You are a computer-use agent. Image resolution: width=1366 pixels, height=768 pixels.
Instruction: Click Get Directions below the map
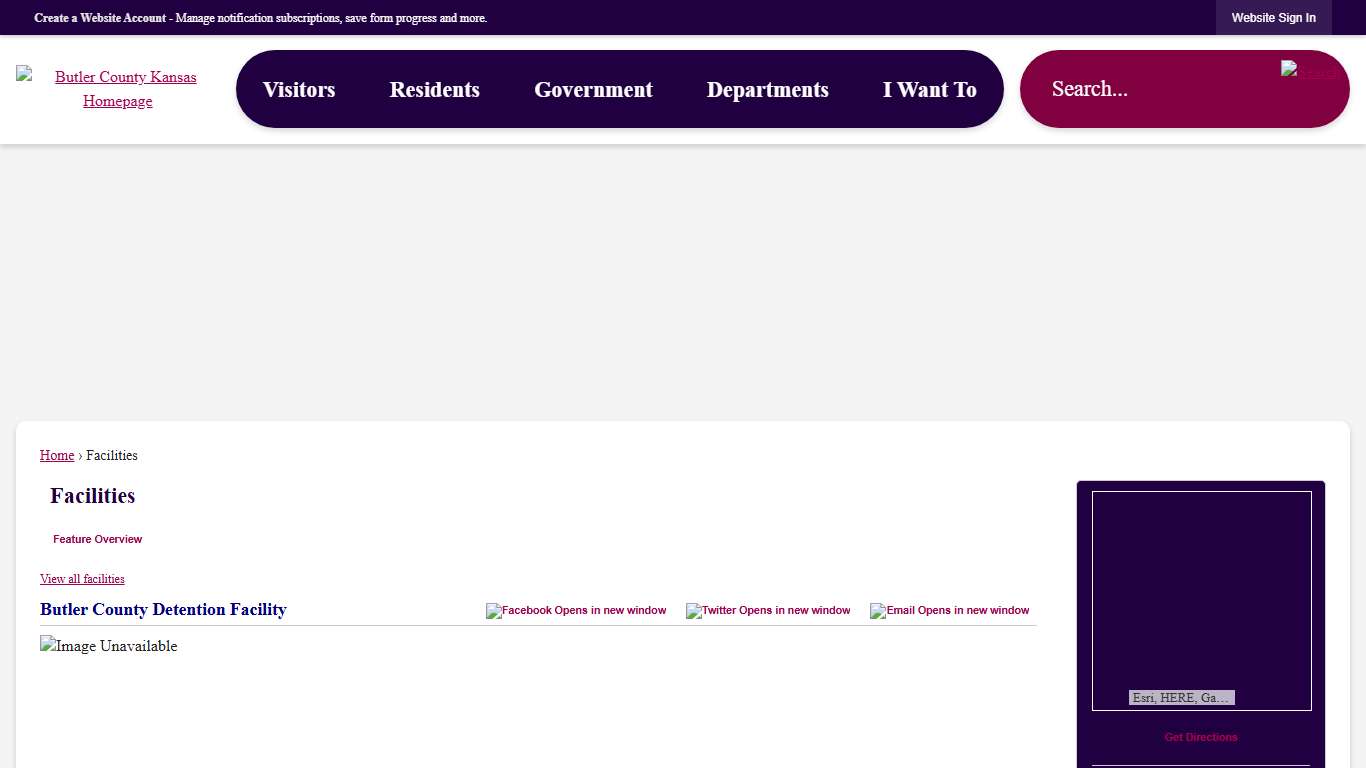(x=1200, y=737)
